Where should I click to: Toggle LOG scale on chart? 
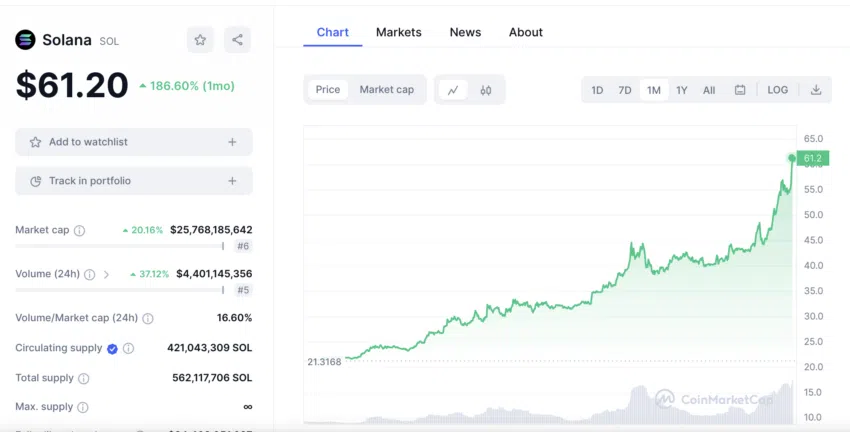pyautogui.click(x=777, y=90)
